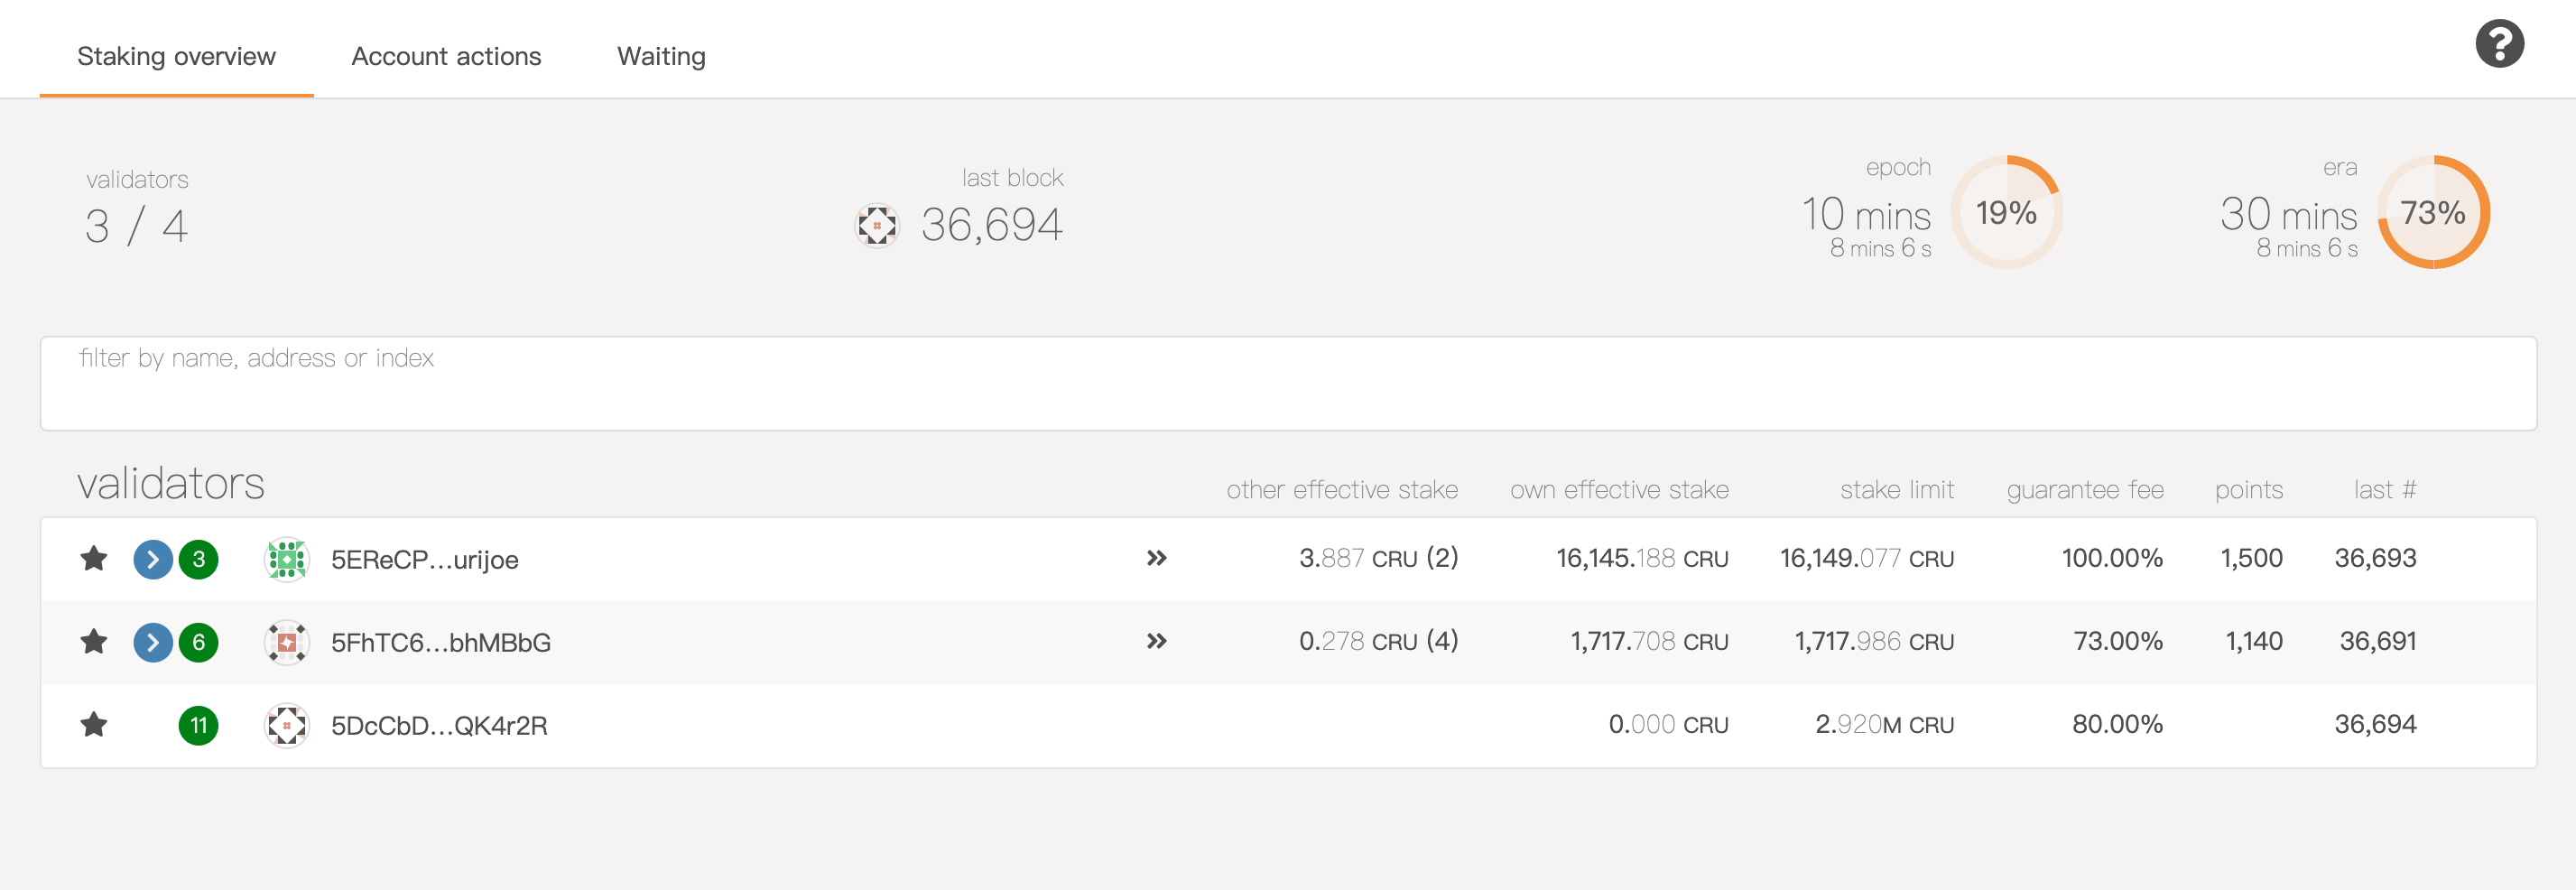Click the 5FhTC6...bhMBbG validator identicon
The width and height of the screenshot is (2576, 890).
[287, 642]
